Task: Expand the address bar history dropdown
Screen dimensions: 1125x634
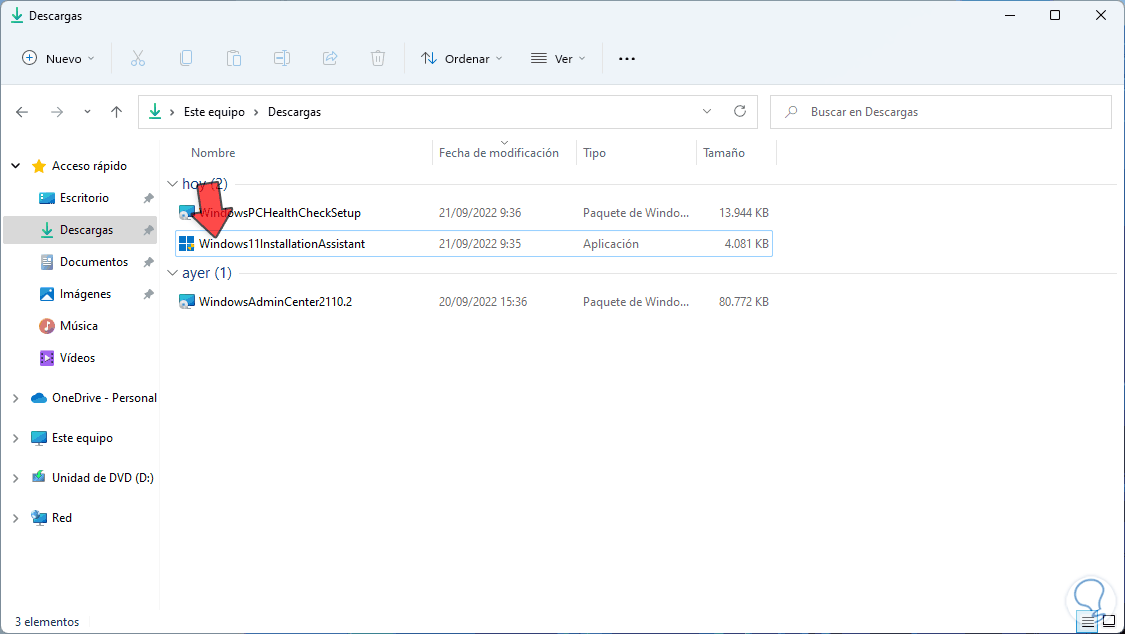Action: [x=707, y=111]
